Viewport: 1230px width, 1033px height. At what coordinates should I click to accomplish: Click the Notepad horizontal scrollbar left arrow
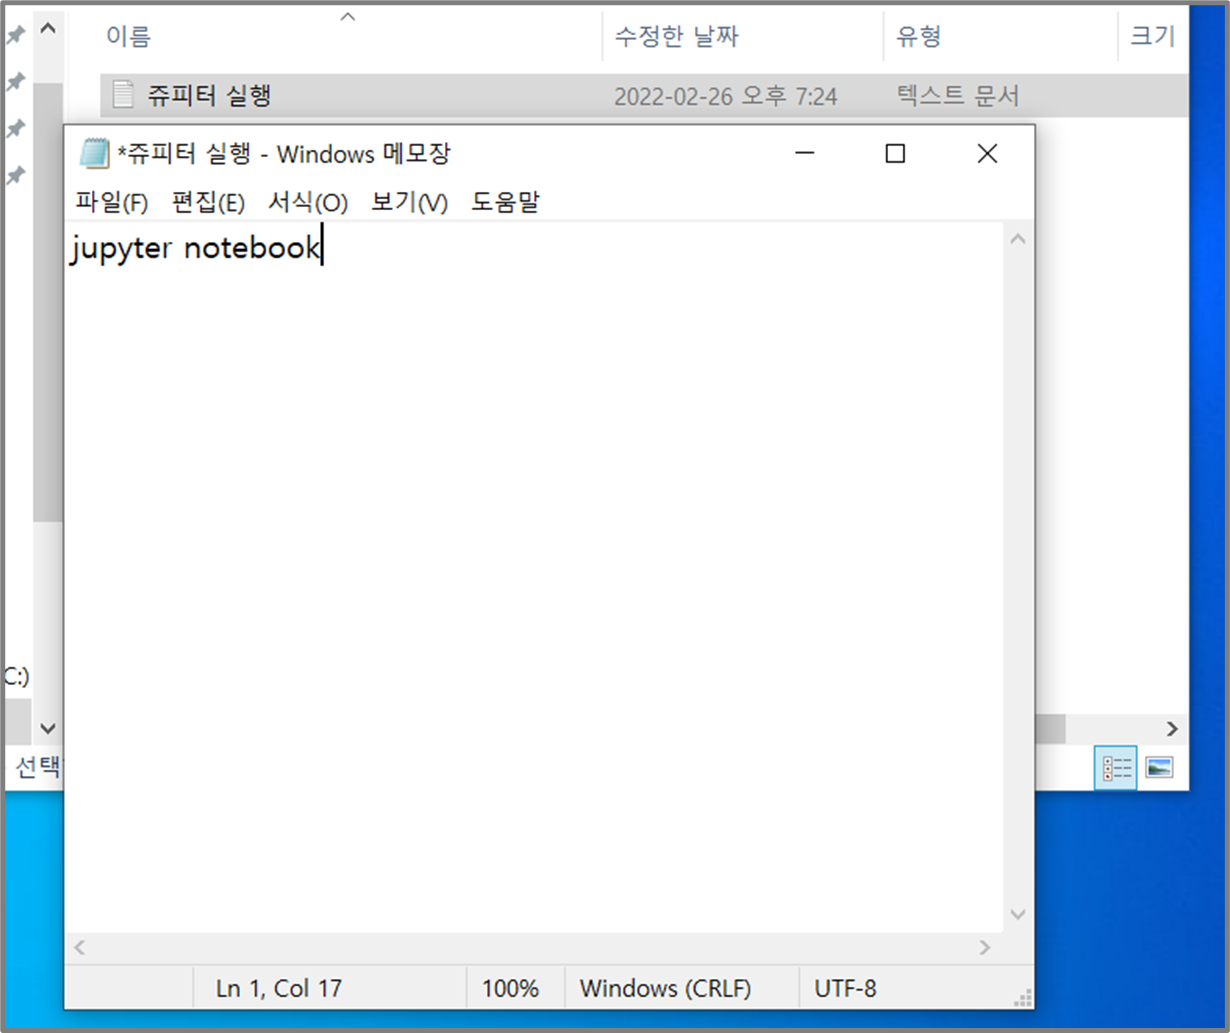pyautogui.click(x=80, y=947)
